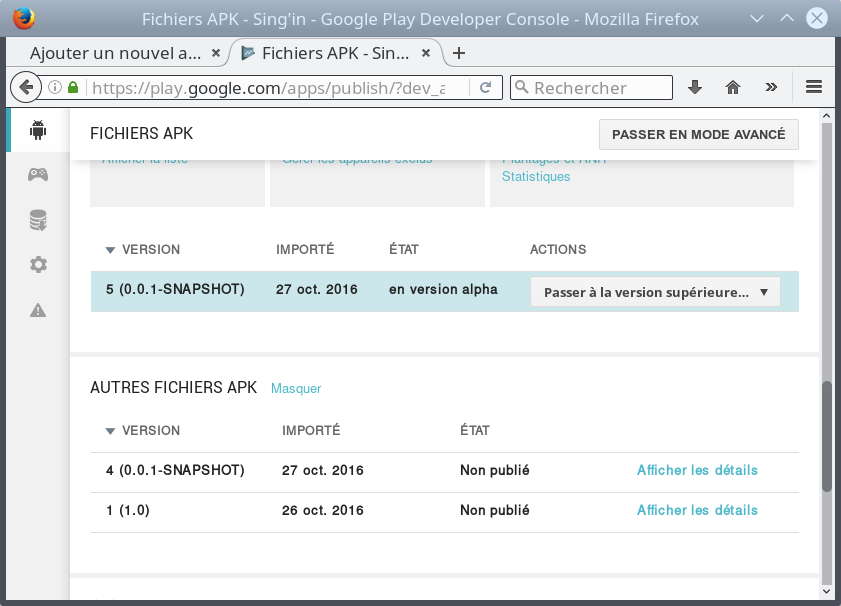
Task: Sort alpha table by VERSION arrow
Action: [110, 250]
